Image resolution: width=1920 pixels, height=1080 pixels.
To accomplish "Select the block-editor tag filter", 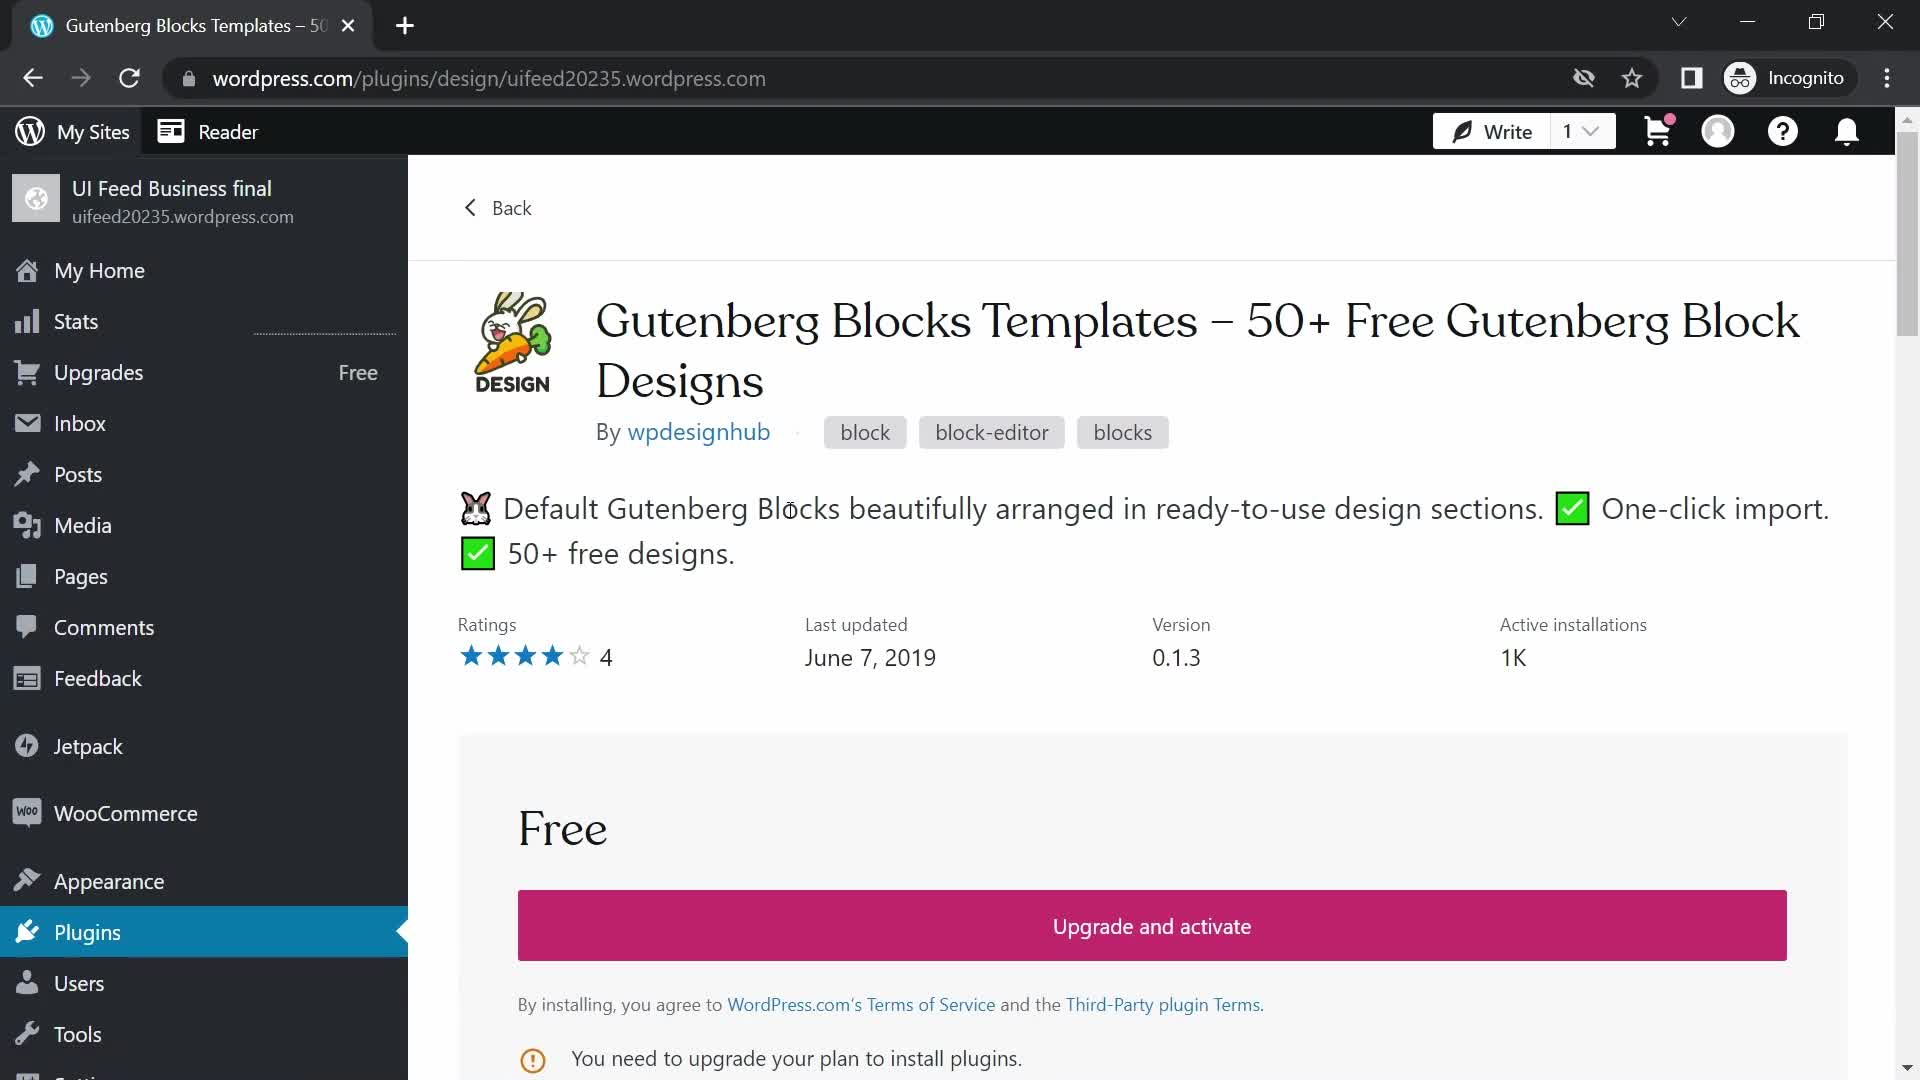I will (992, 431).
